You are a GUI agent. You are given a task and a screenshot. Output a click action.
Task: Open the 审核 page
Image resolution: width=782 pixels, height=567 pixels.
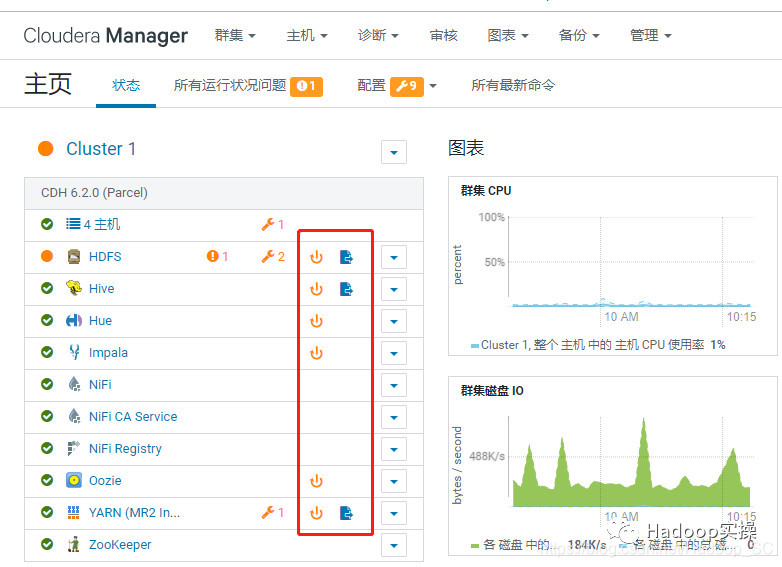(x=443, y=35)
